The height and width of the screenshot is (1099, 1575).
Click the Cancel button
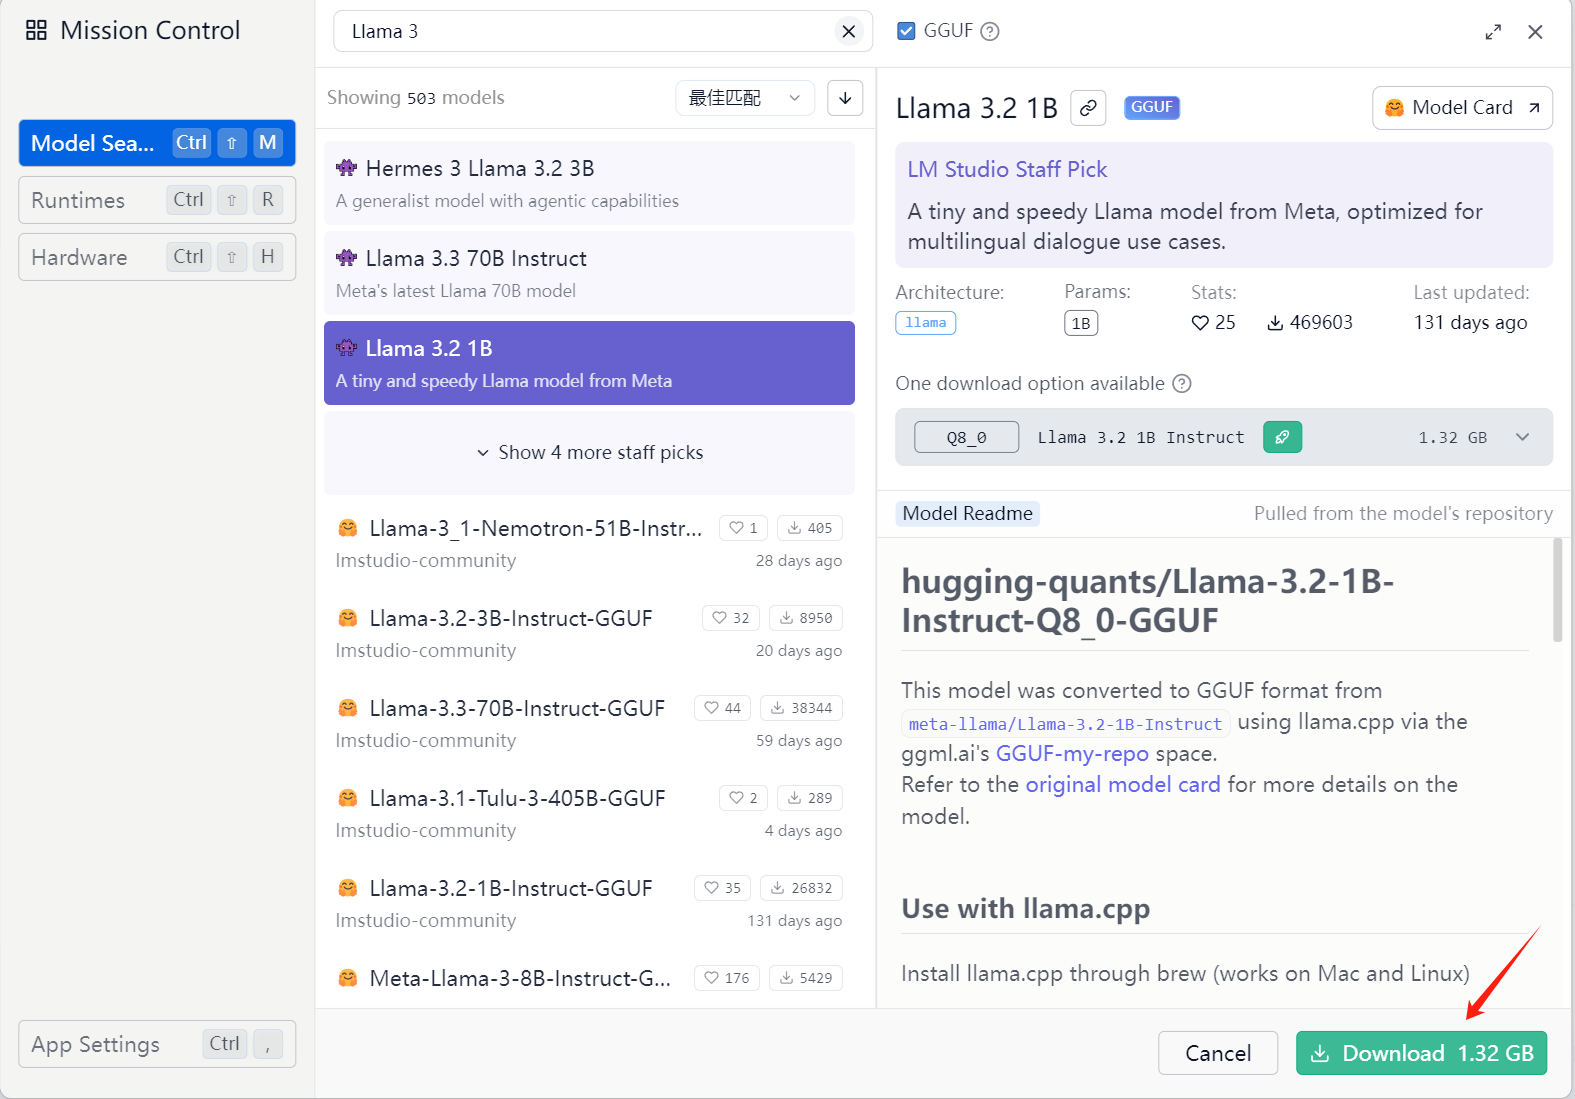pos(1218,1053)
